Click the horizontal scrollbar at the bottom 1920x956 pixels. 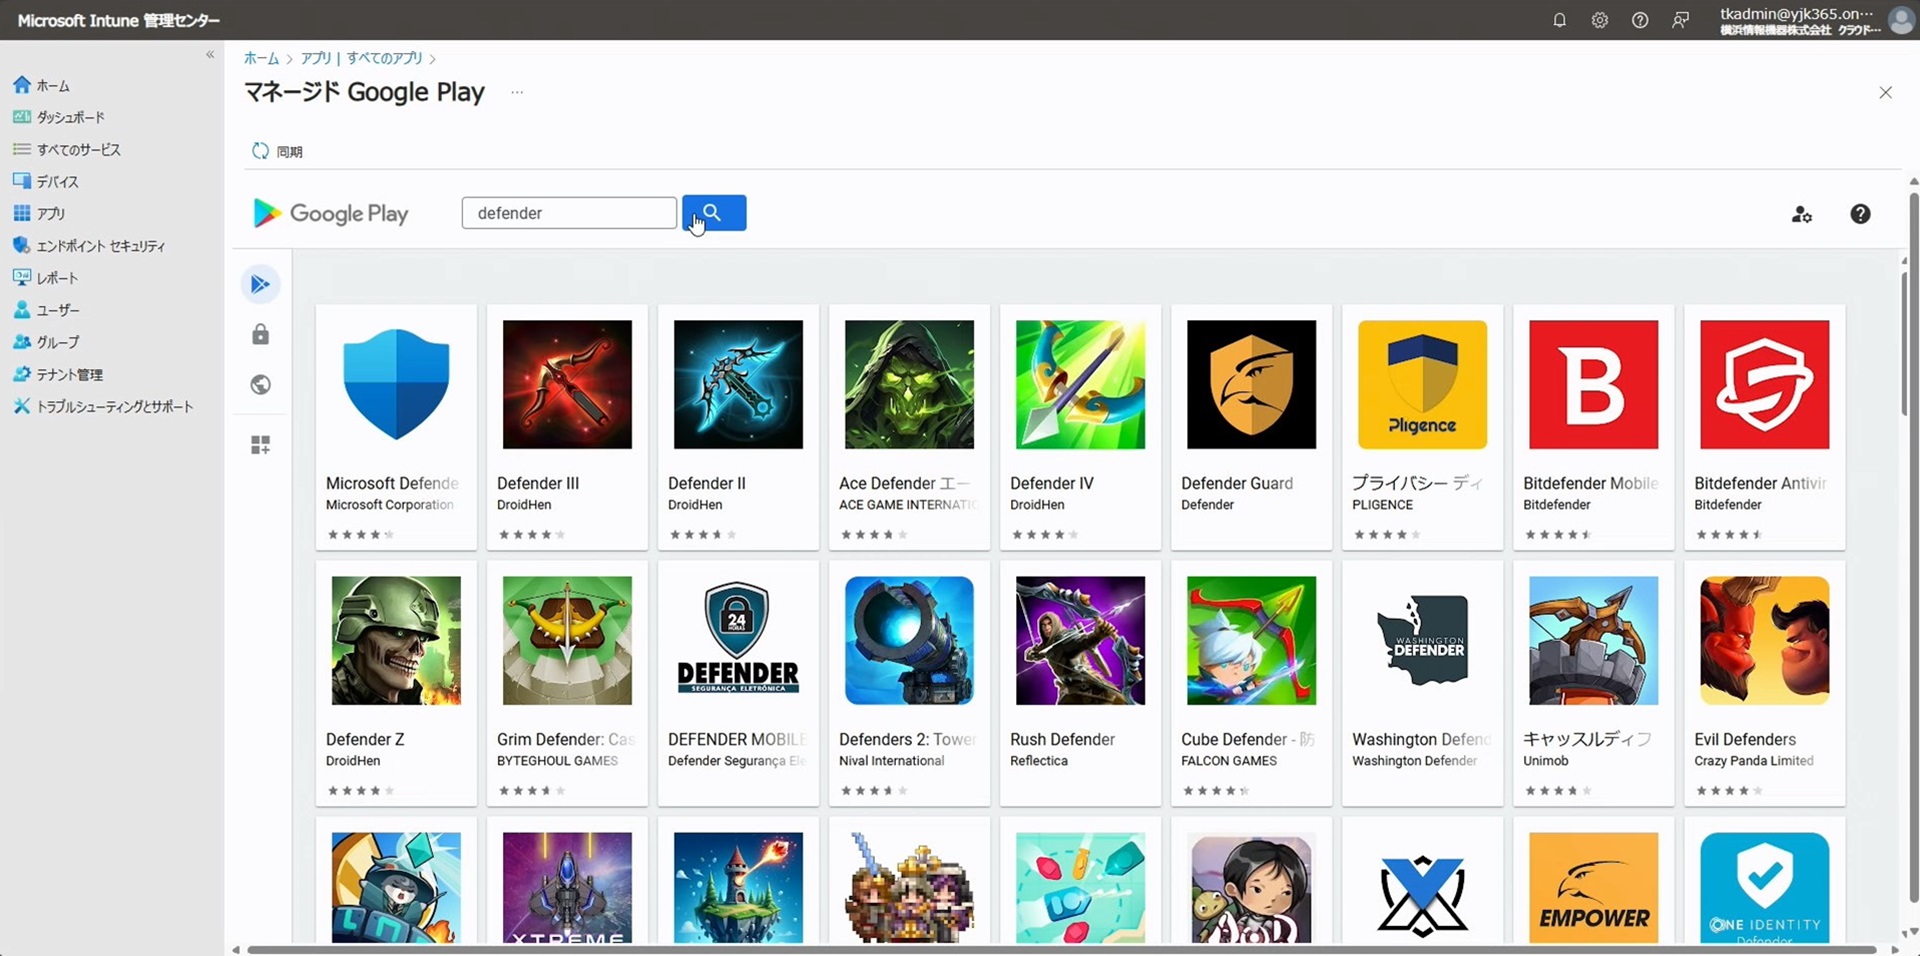click(1060, 950)
